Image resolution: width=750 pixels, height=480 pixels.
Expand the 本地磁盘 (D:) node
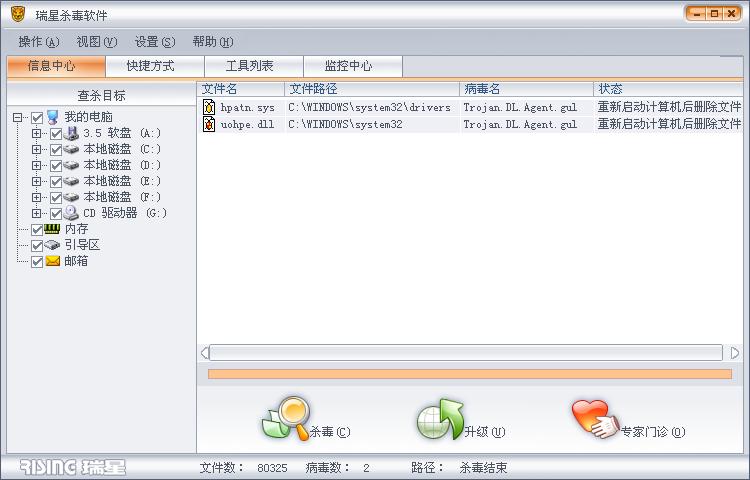point(36,165)
